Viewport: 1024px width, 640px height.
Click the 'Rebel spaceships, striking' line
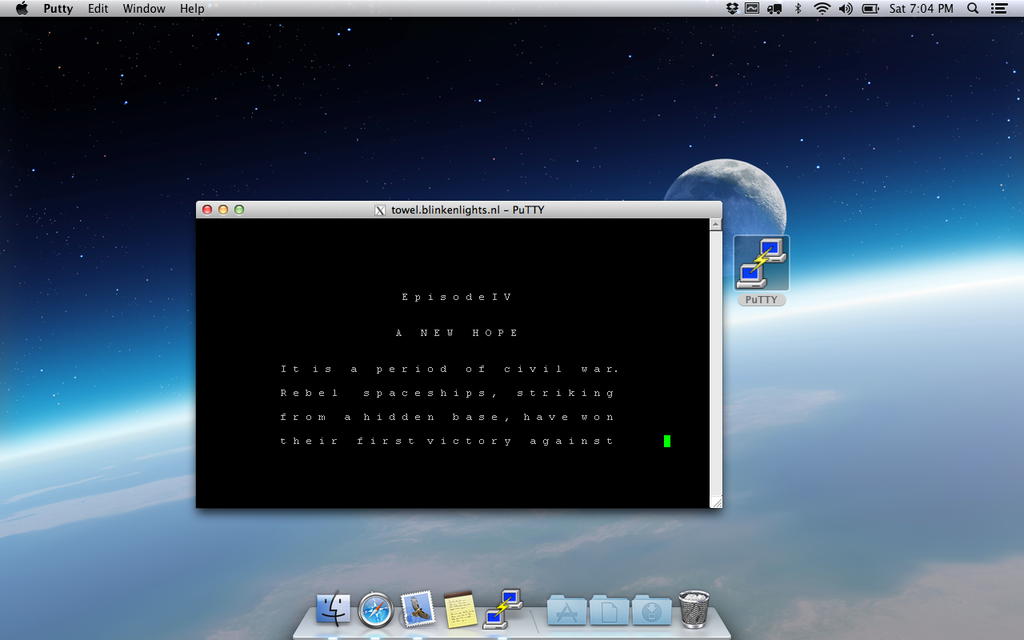point(447,393)
